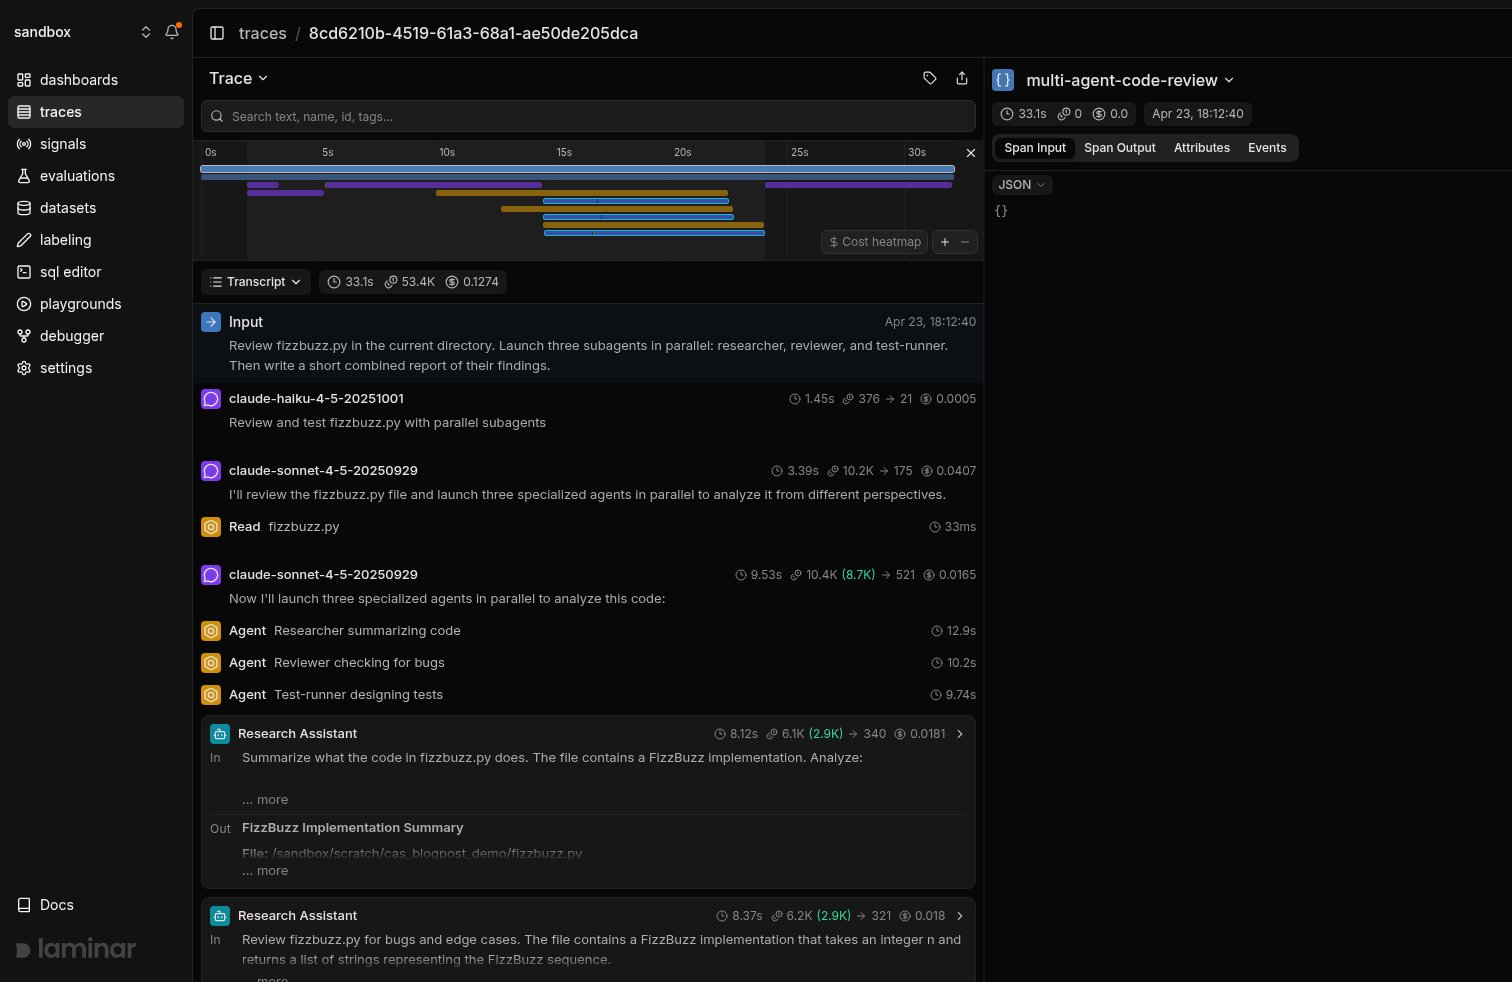Open multi-agent-code-review span dropdown
Screen dimensions: 1512x982
(x=1130, y=80)
